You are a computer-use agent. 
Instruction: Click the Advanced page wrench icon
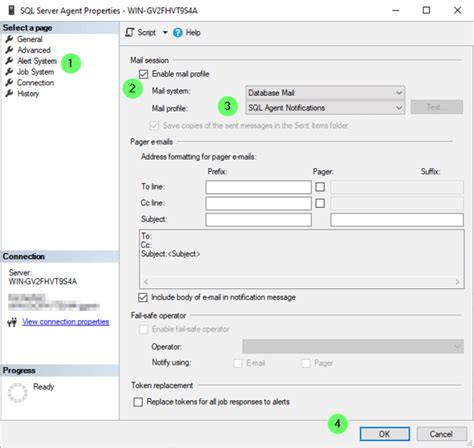tap(9, 50)
